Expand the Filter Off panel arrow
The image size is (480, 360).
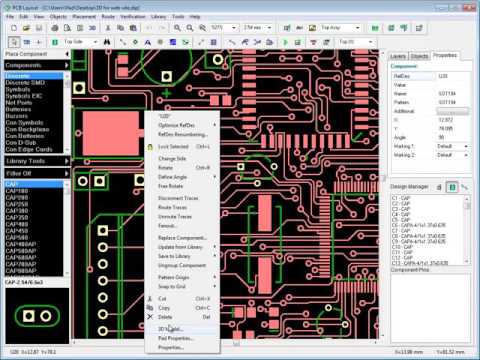coord(66,173)
